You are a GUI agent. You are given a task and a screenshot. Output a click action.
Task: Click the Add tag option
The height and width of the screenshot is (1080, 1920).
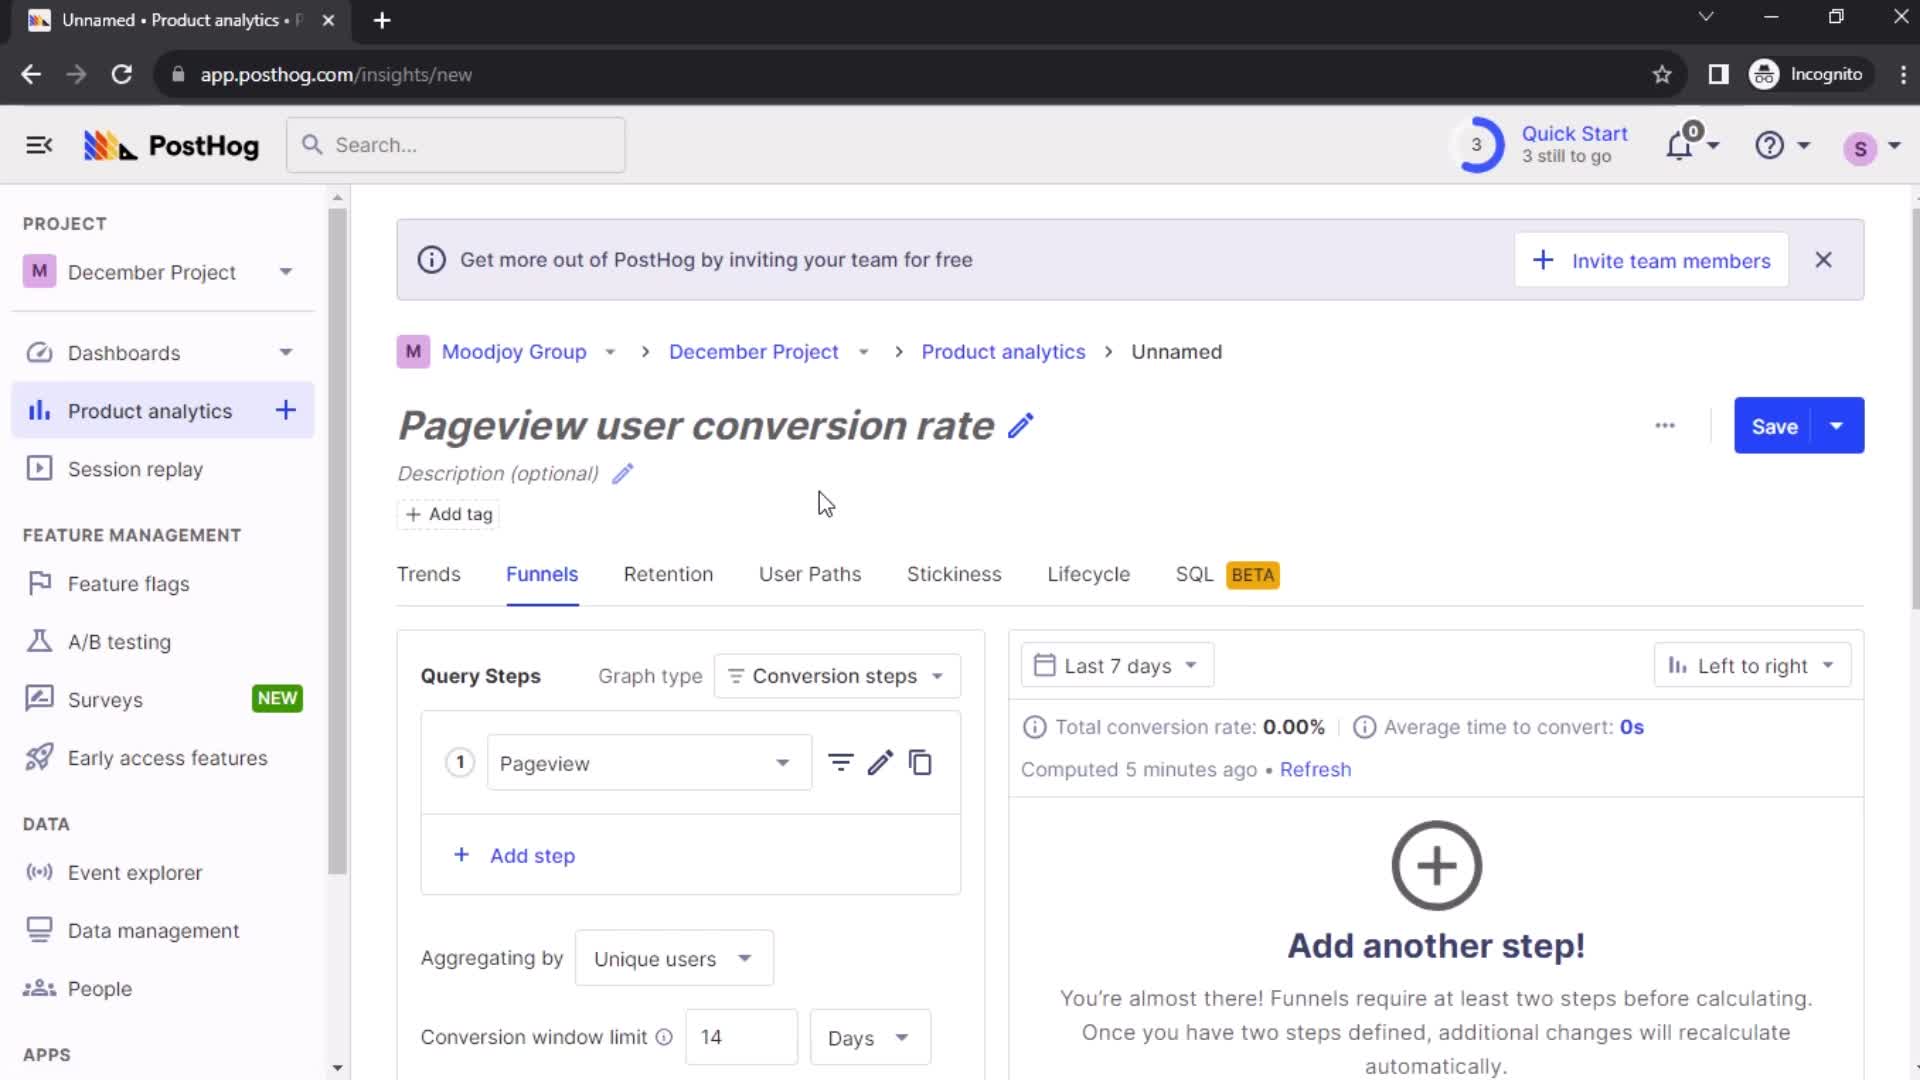click(448, 513)
